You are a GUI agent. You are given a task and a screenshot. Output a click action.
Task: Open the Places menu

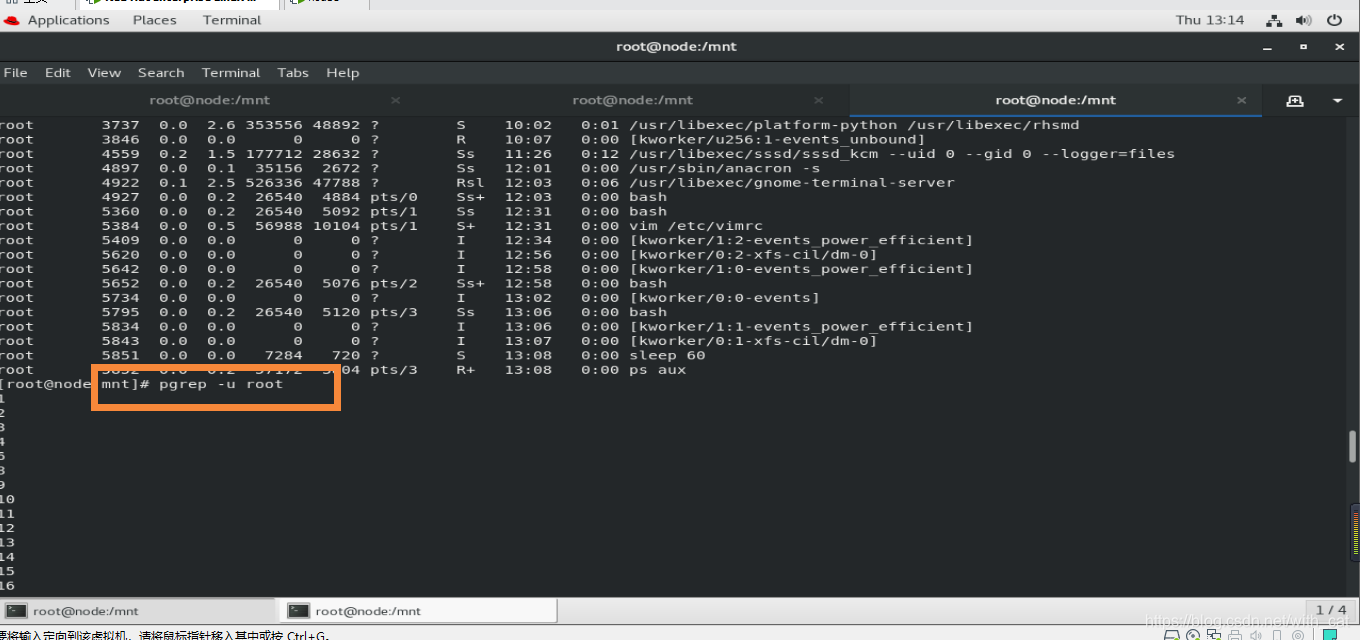coord(154,20)
